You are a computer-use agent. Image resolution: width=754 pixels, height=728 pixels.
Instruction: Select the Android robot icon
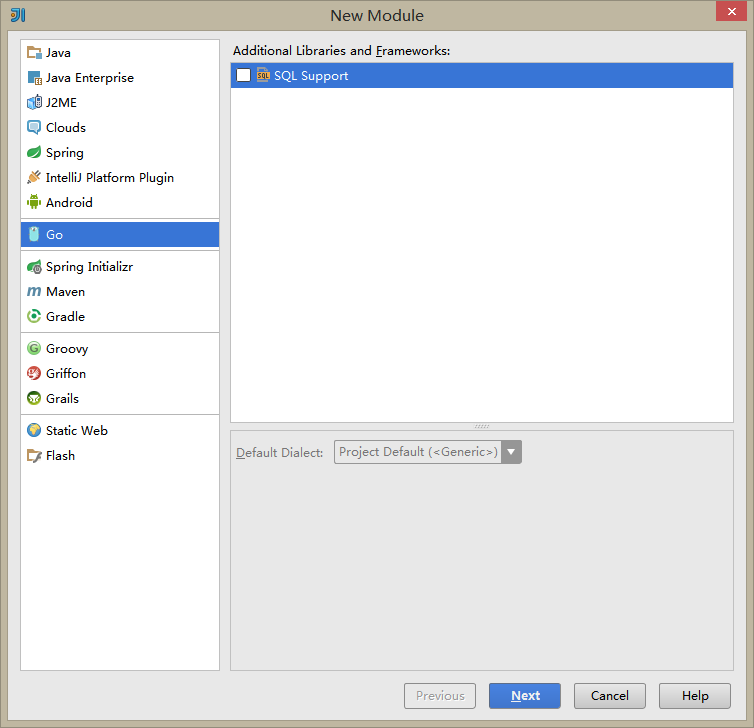[x=34, y=202]
